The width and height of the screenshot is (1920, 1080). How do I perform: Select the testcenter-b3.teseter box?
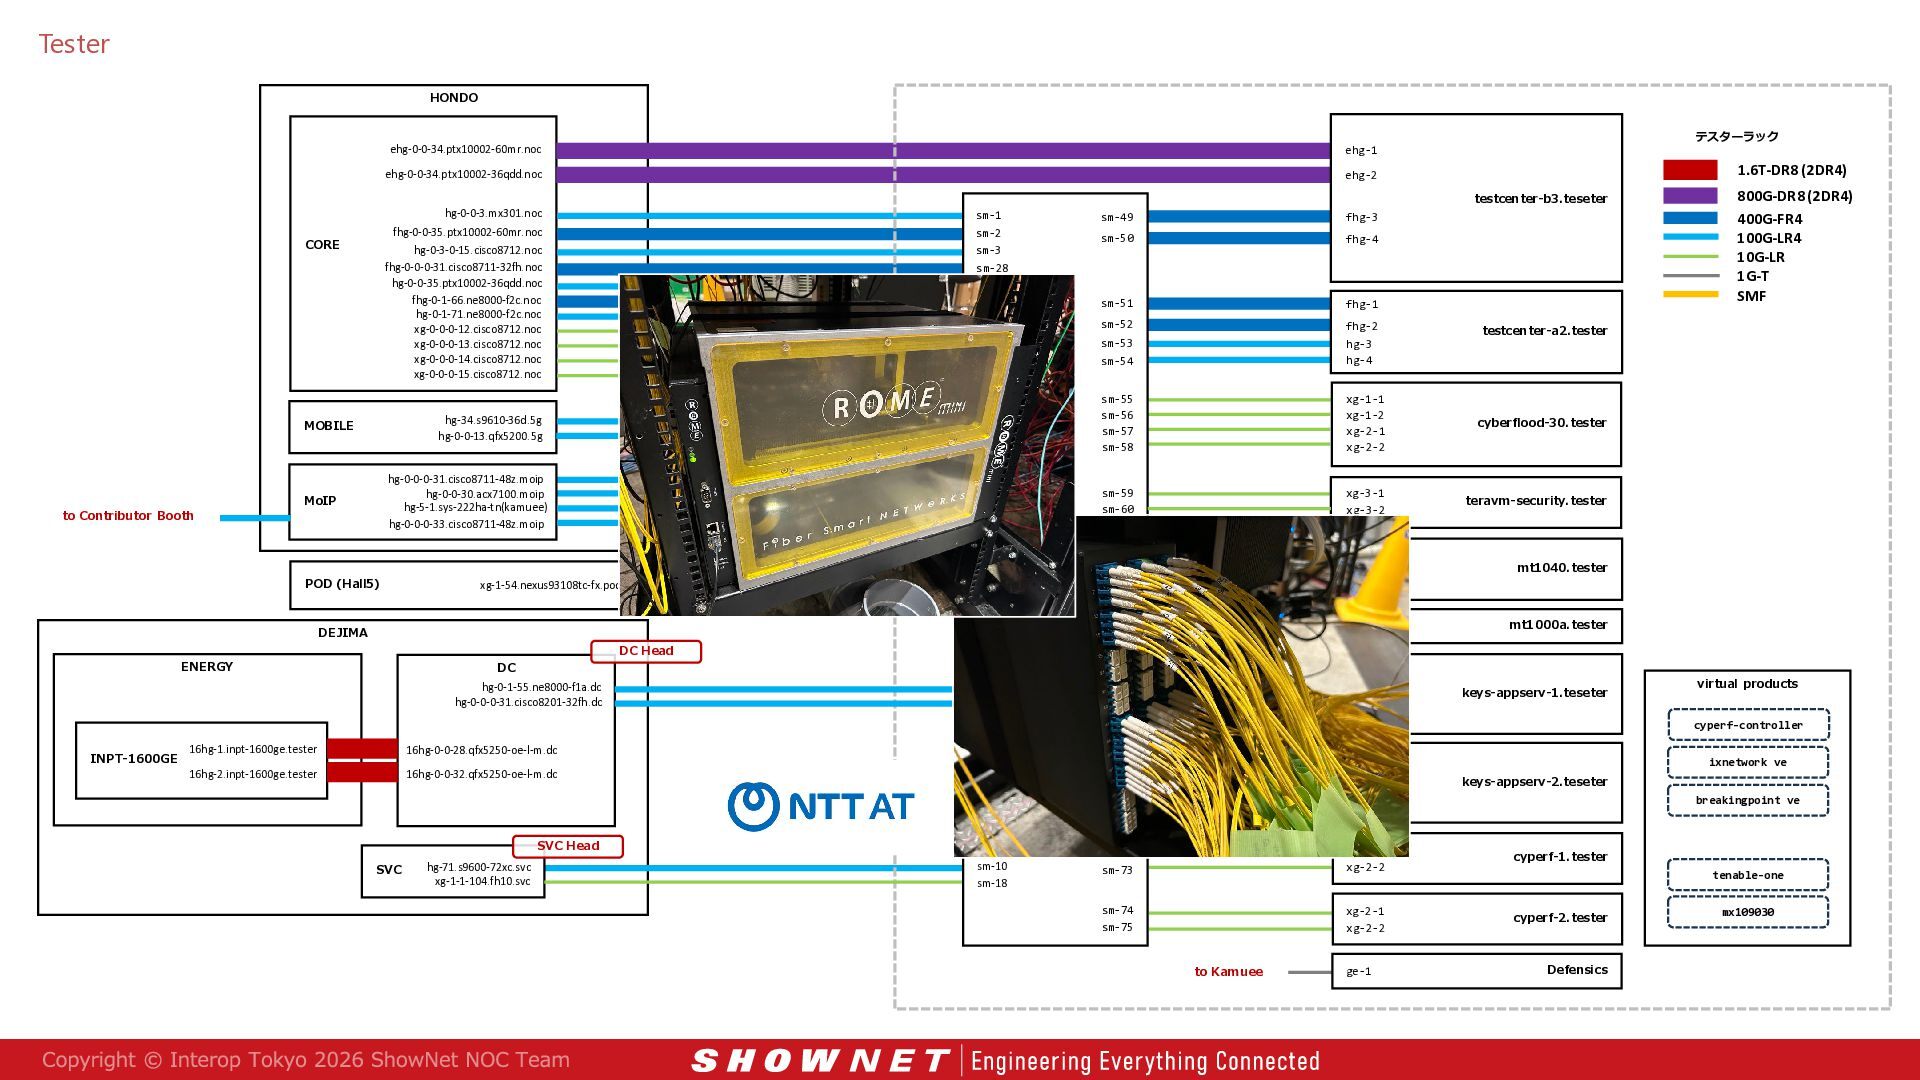pyautogui.click(x=1476, y=198)
